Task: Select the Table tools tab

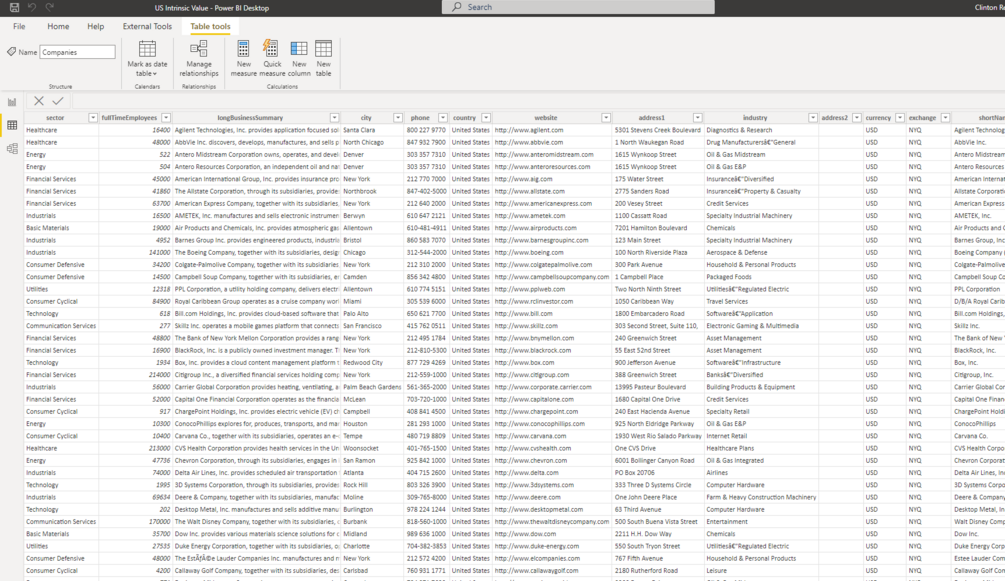Action: [x=210, y=26]
